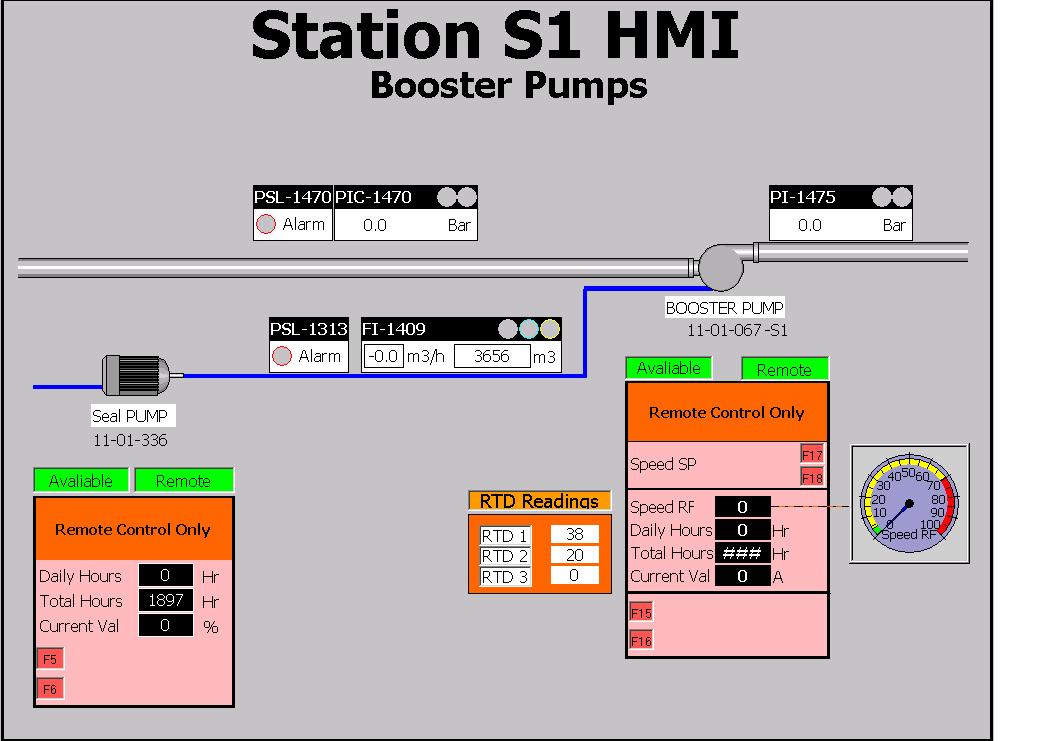Click the FI-1409 flow rate value -0.0
The image size is (1042, 741).
383,356
